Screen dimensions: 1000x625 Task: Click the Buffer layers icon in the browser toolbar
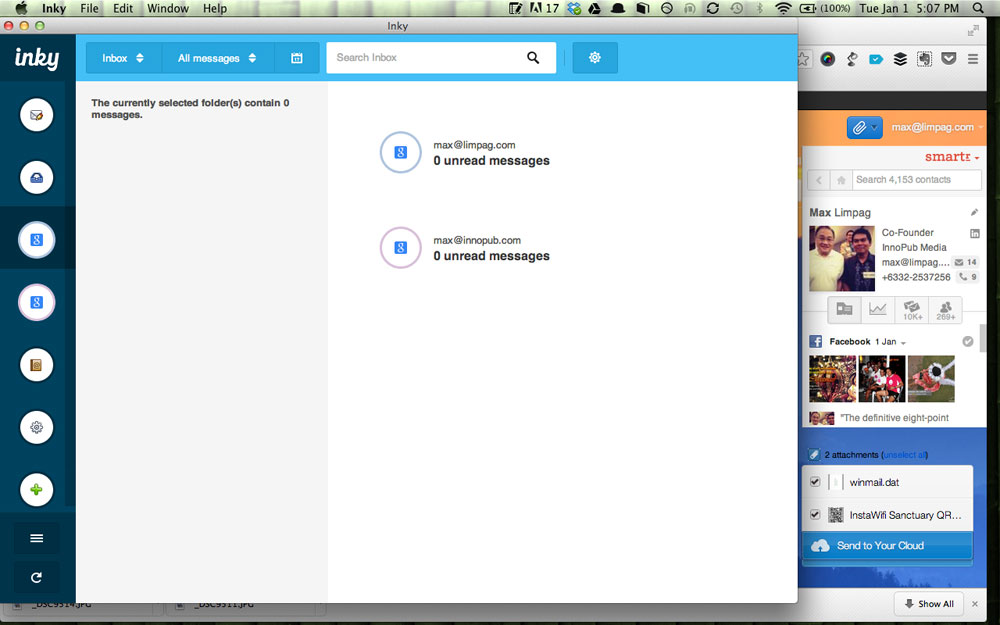coord(900,59)
